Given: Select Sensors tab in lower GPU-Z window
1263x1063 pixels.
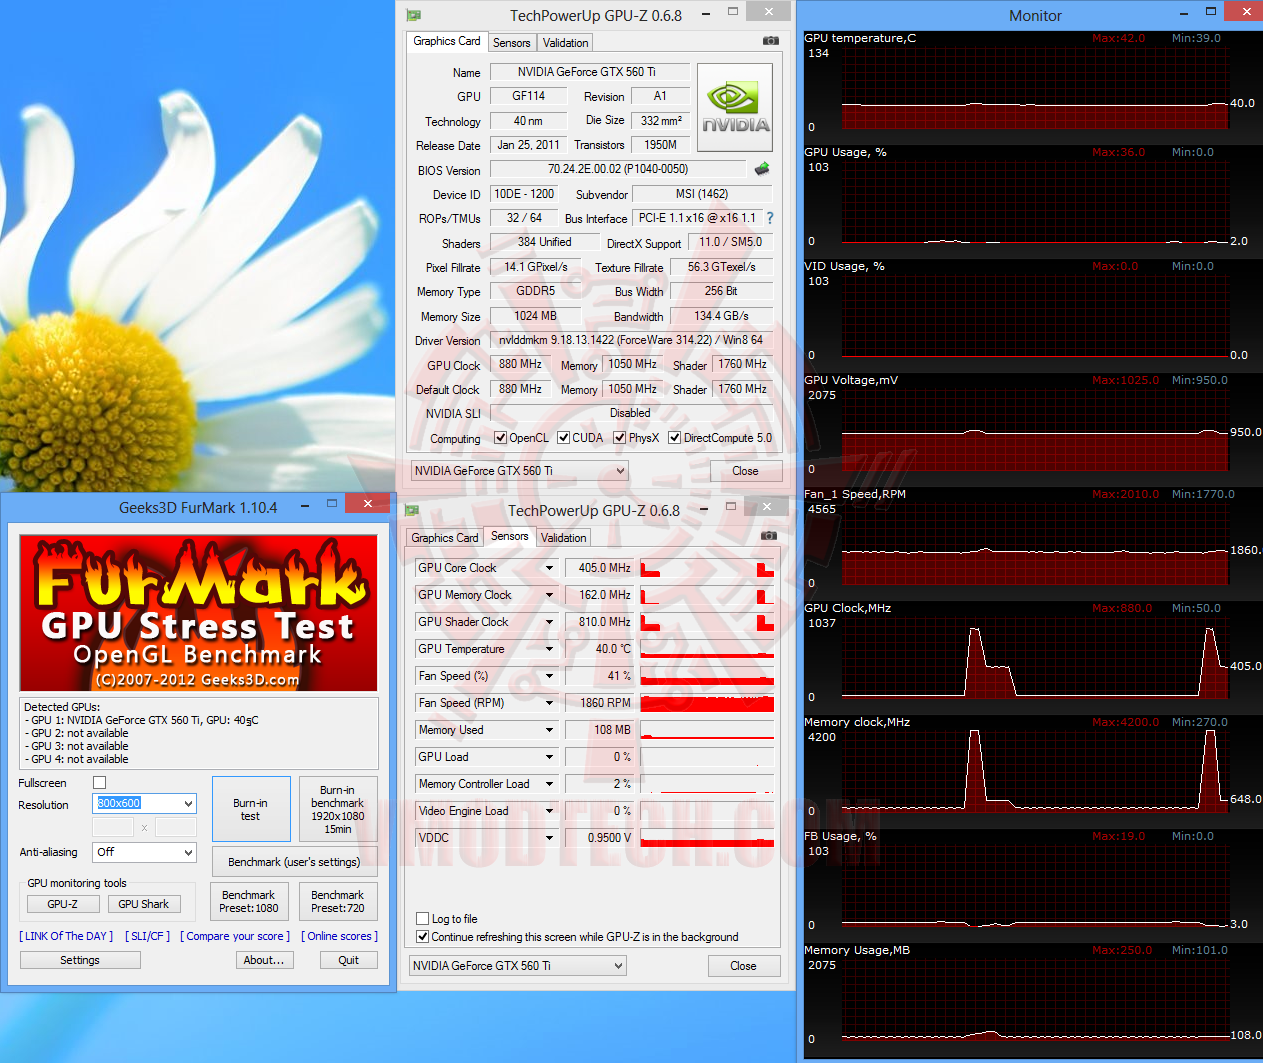Looking at the screenshot, I should 510,536.
